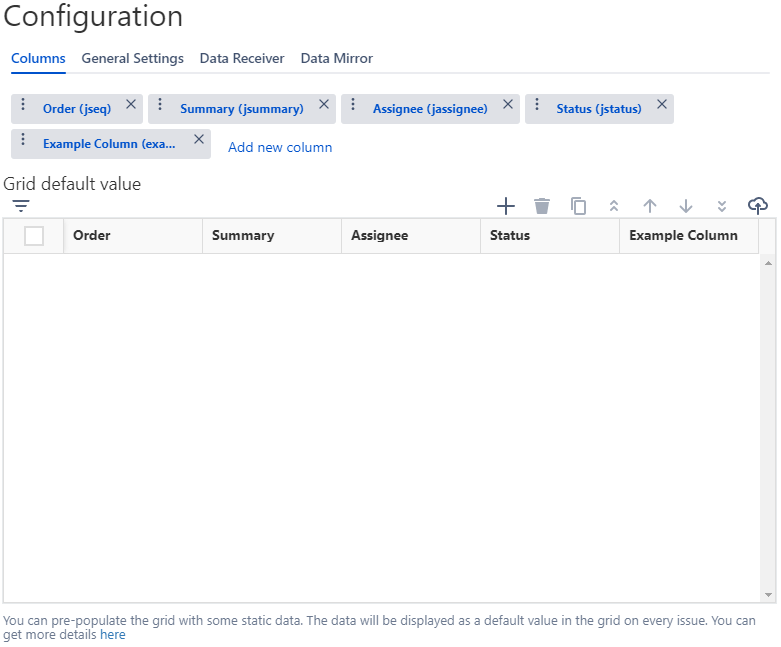This screenshot has height=647, width=781.
Task: Click the trash icon to delete rows
Action: pos(542,206)
